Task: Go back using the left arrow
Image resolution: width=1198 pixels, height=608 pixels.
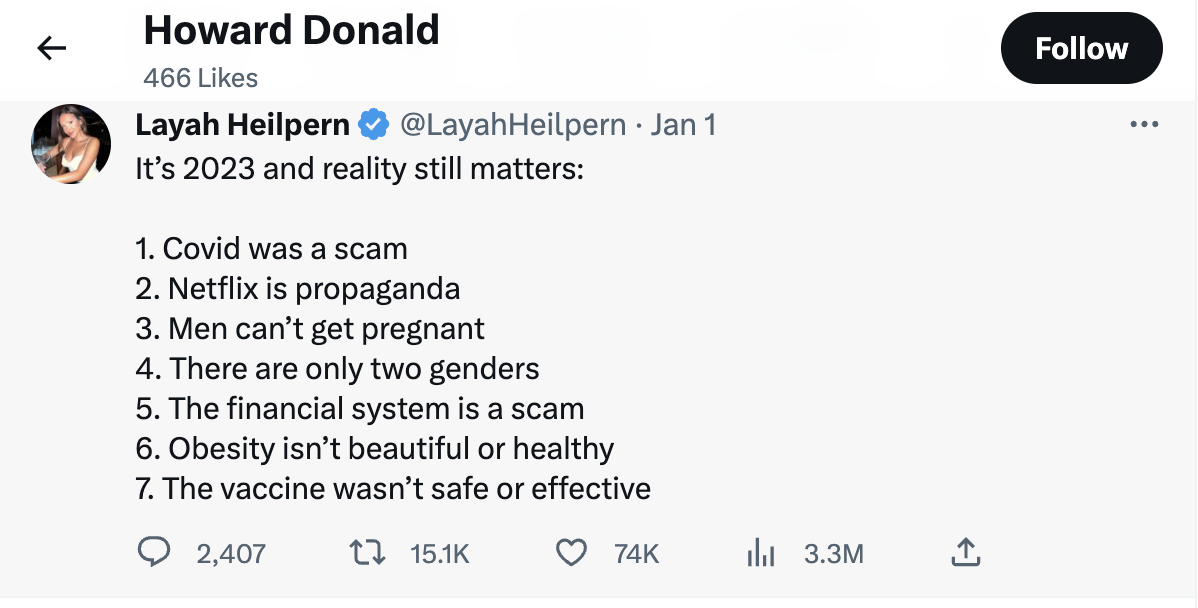Action: tap(51, 48)
